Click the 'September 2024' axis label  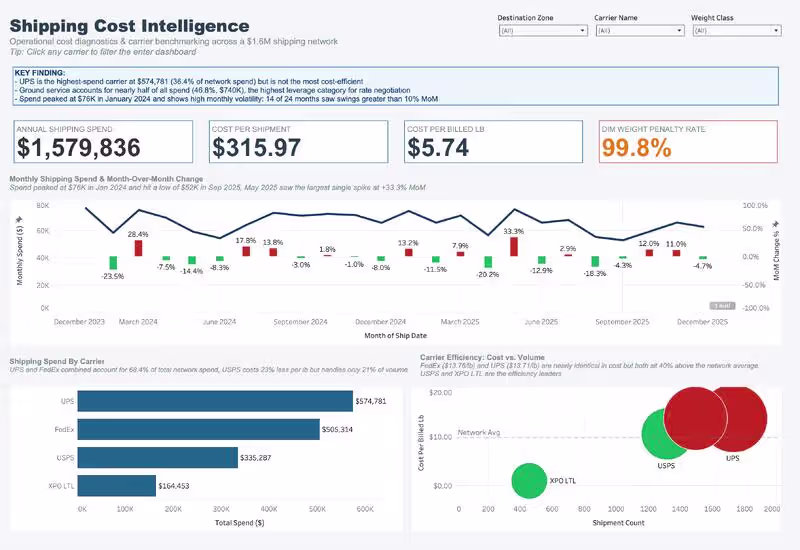301,322
